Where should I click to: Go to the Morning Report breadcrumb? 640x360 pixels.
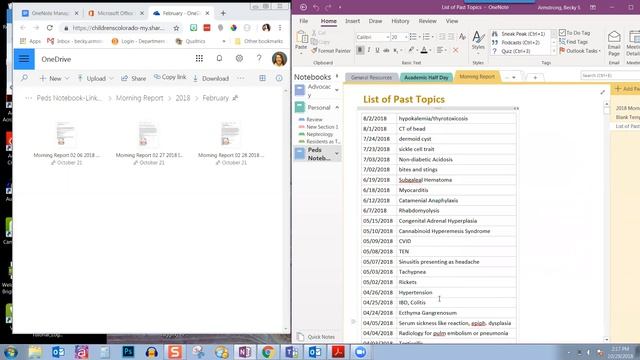[140, 98]
